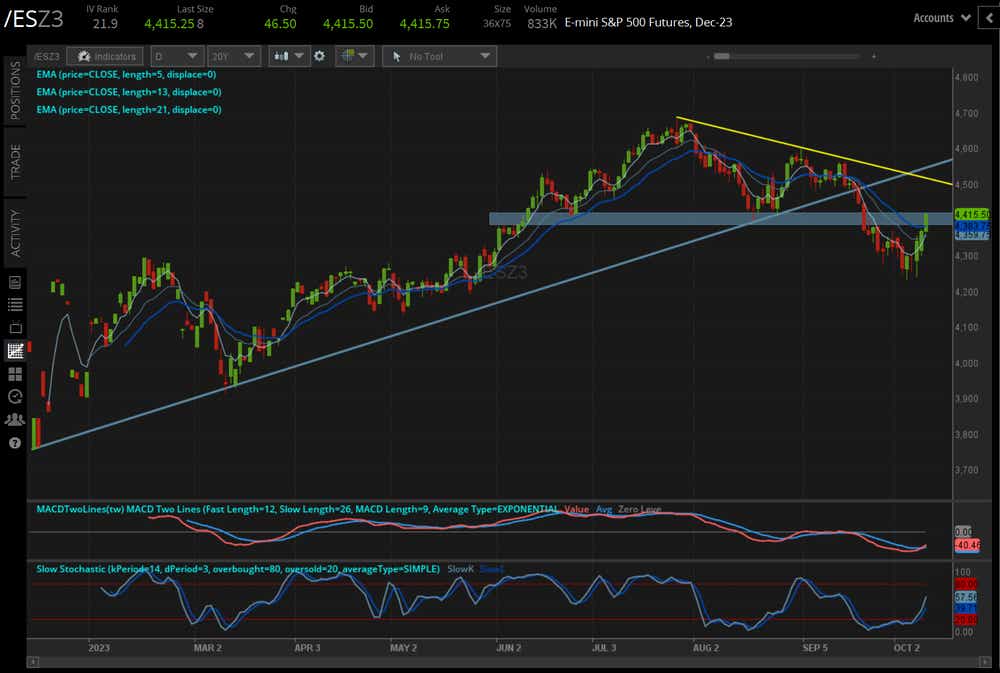Image resolution: width=1000 pixels, height=673 pixels.
Task: Select the EMA length=5 indicator label
Action: click(x=126, y=75)
